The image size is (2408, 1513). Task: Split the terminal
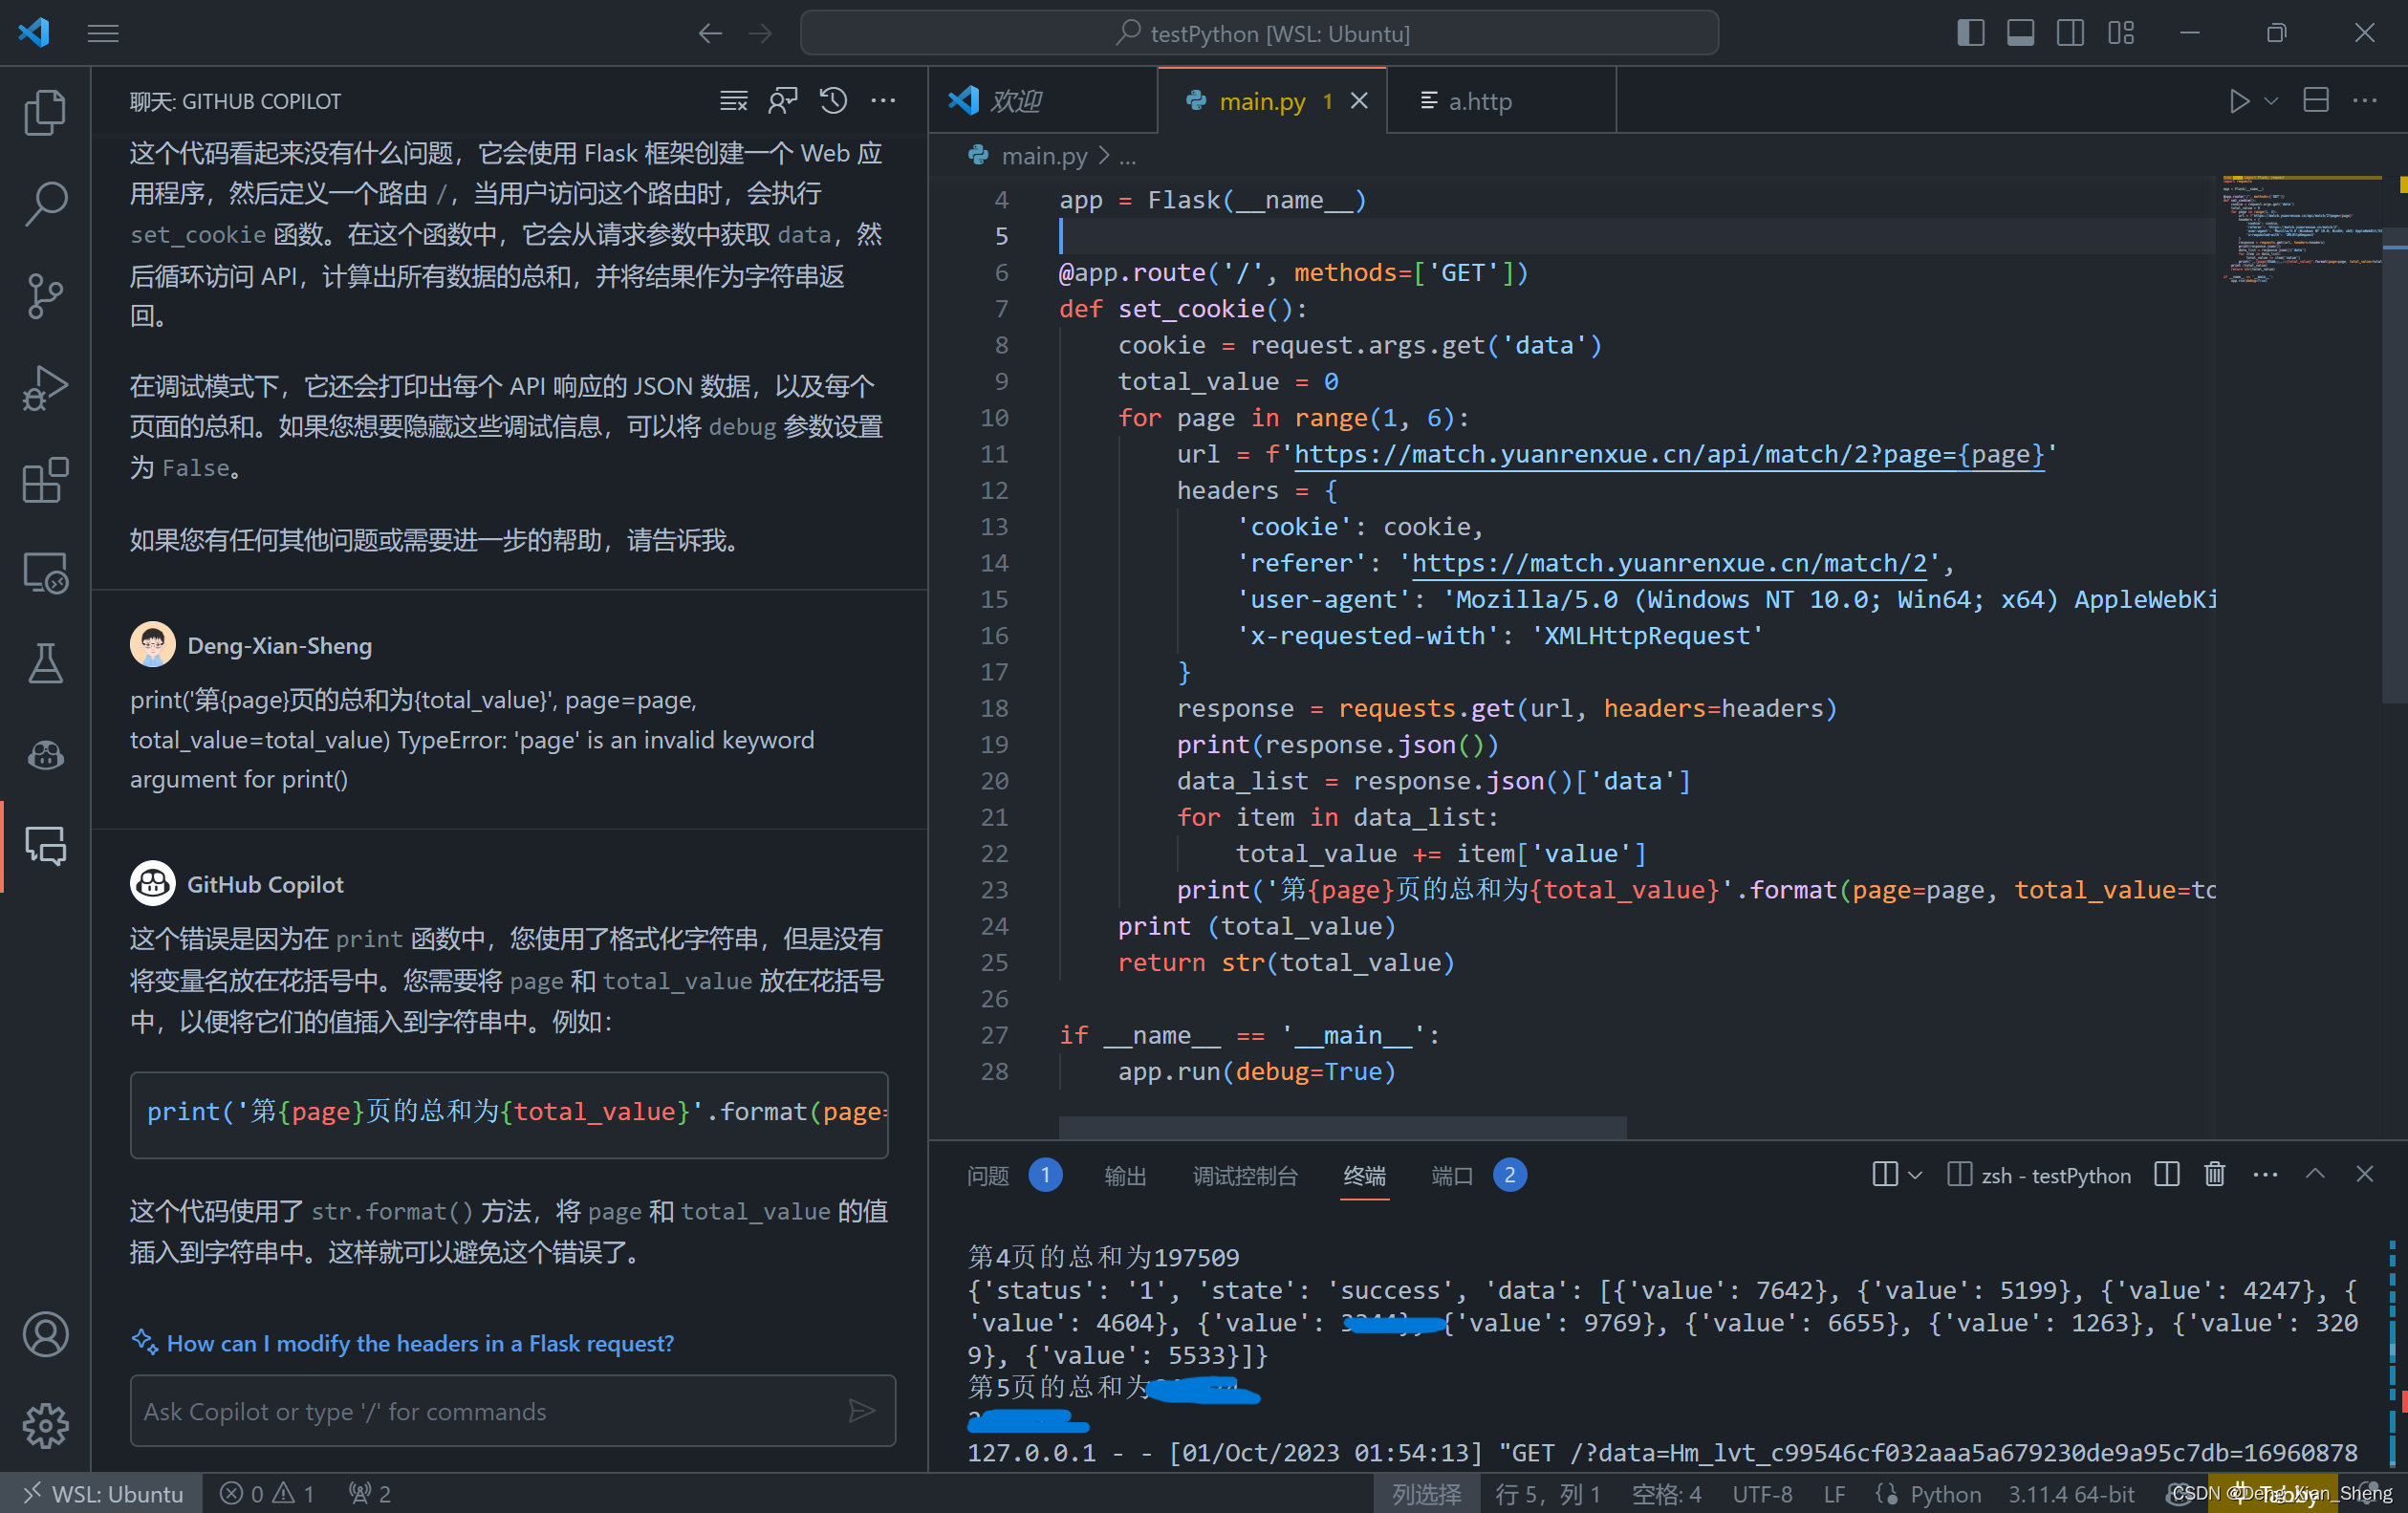pos(2166,1174)
